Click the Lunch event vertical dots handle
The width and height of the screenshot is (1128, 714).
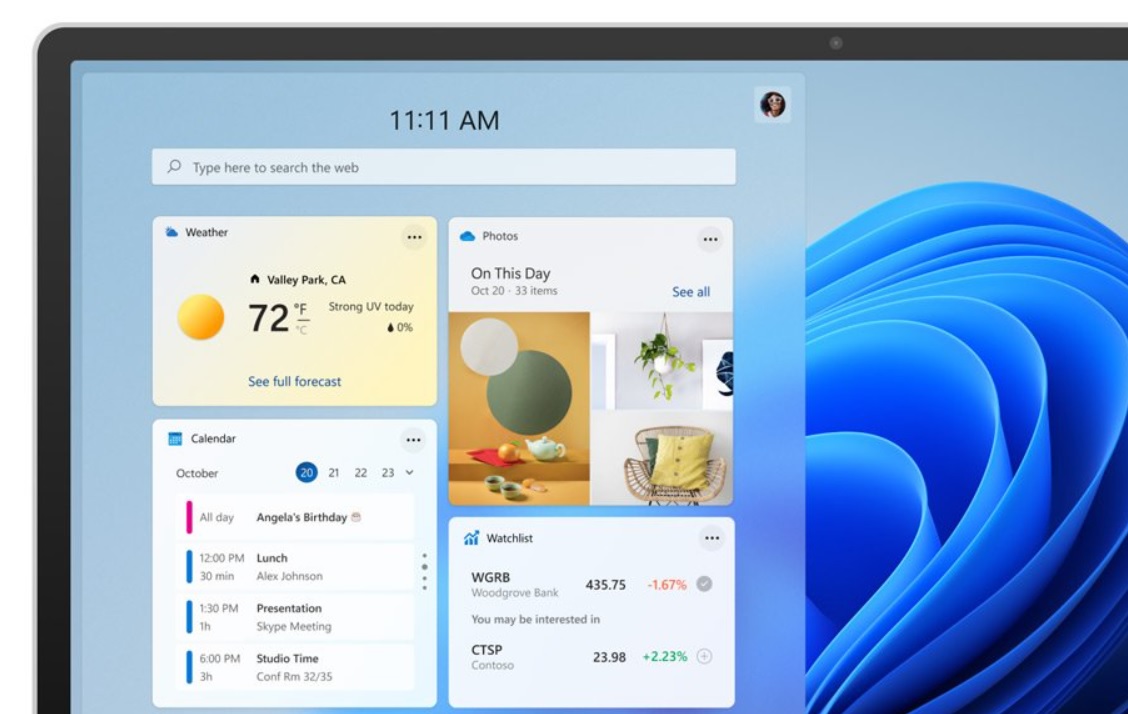click(x=424, y=570)
